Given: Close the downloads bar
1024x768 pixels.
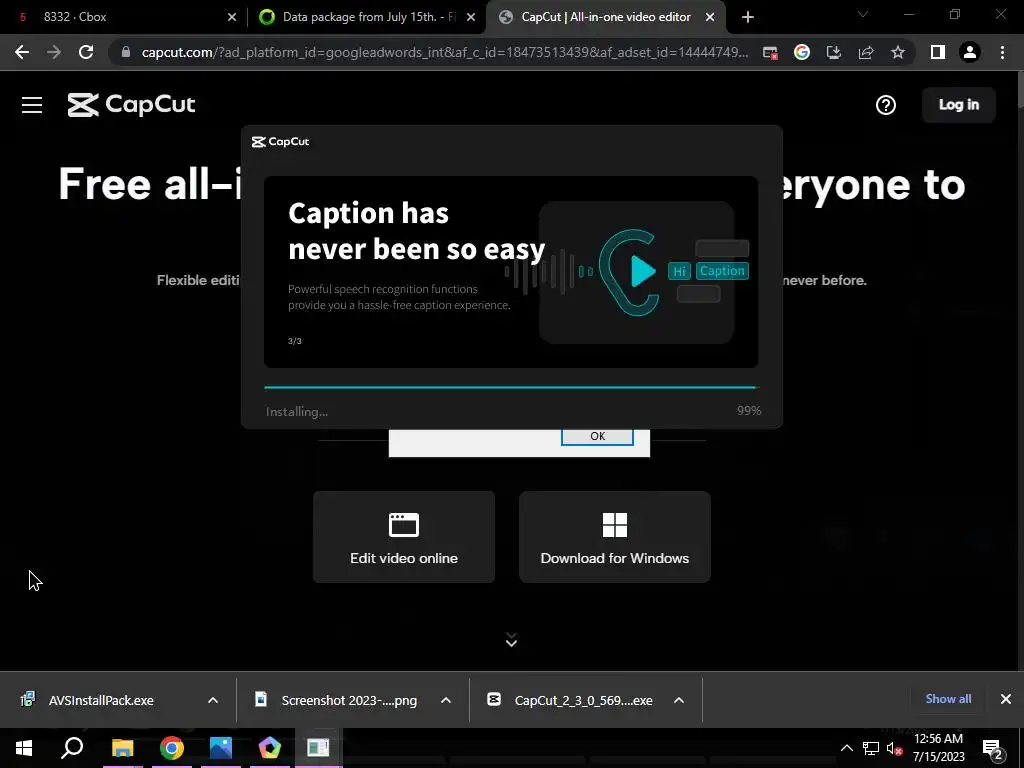Looking at the screenshot, I should [x=1006, y=699].
